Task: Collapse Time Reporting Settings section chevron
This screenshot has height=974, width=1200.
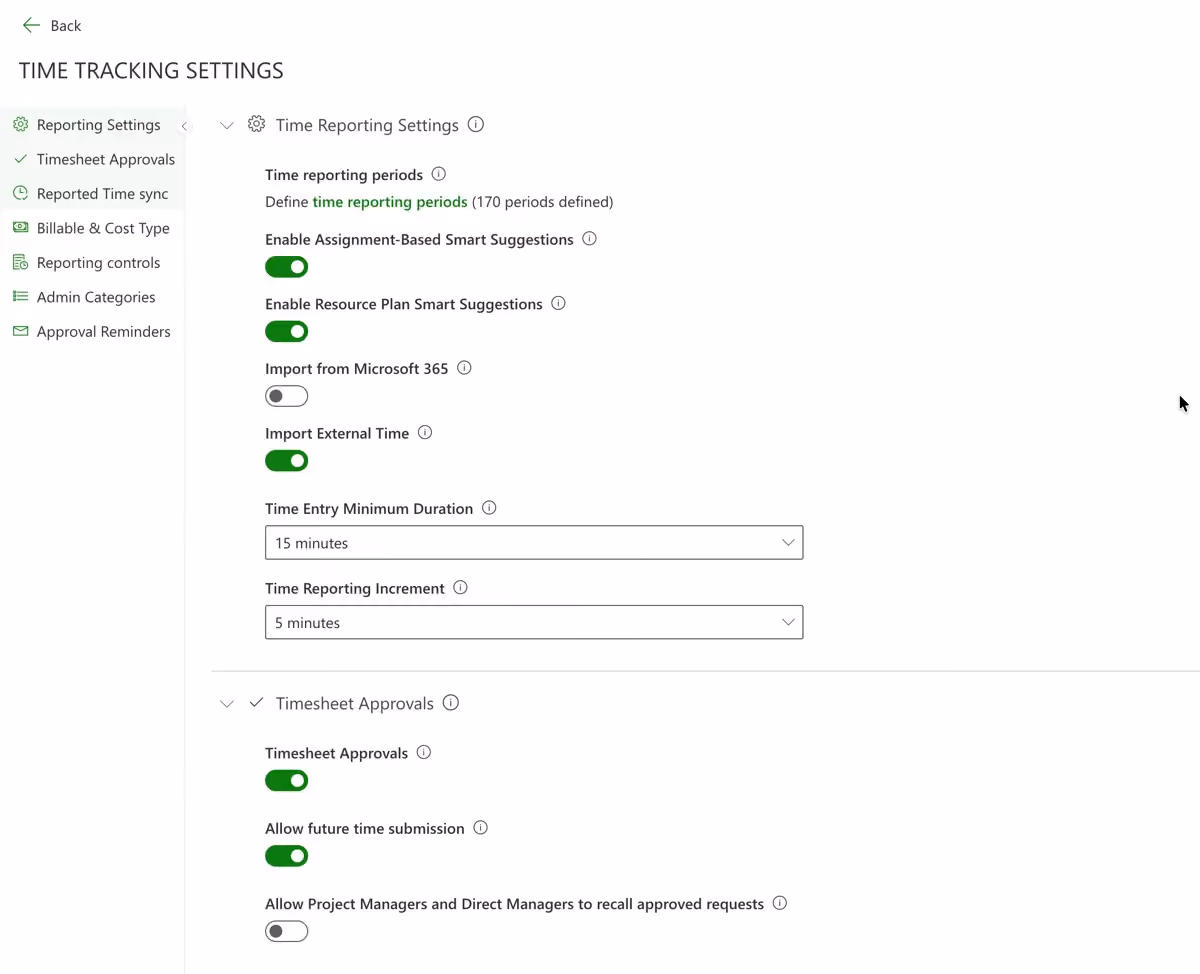Action: (227, 125)
